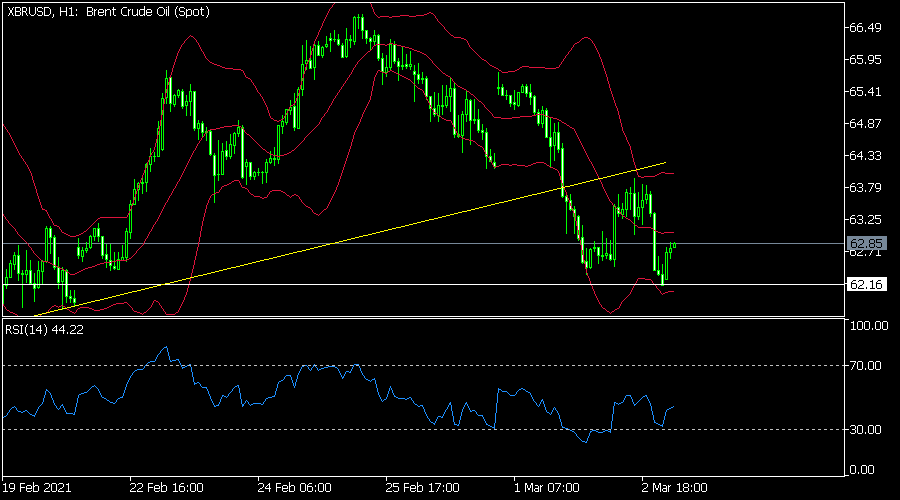Click the 63.79 price axis label

click(x=866, y=188)
